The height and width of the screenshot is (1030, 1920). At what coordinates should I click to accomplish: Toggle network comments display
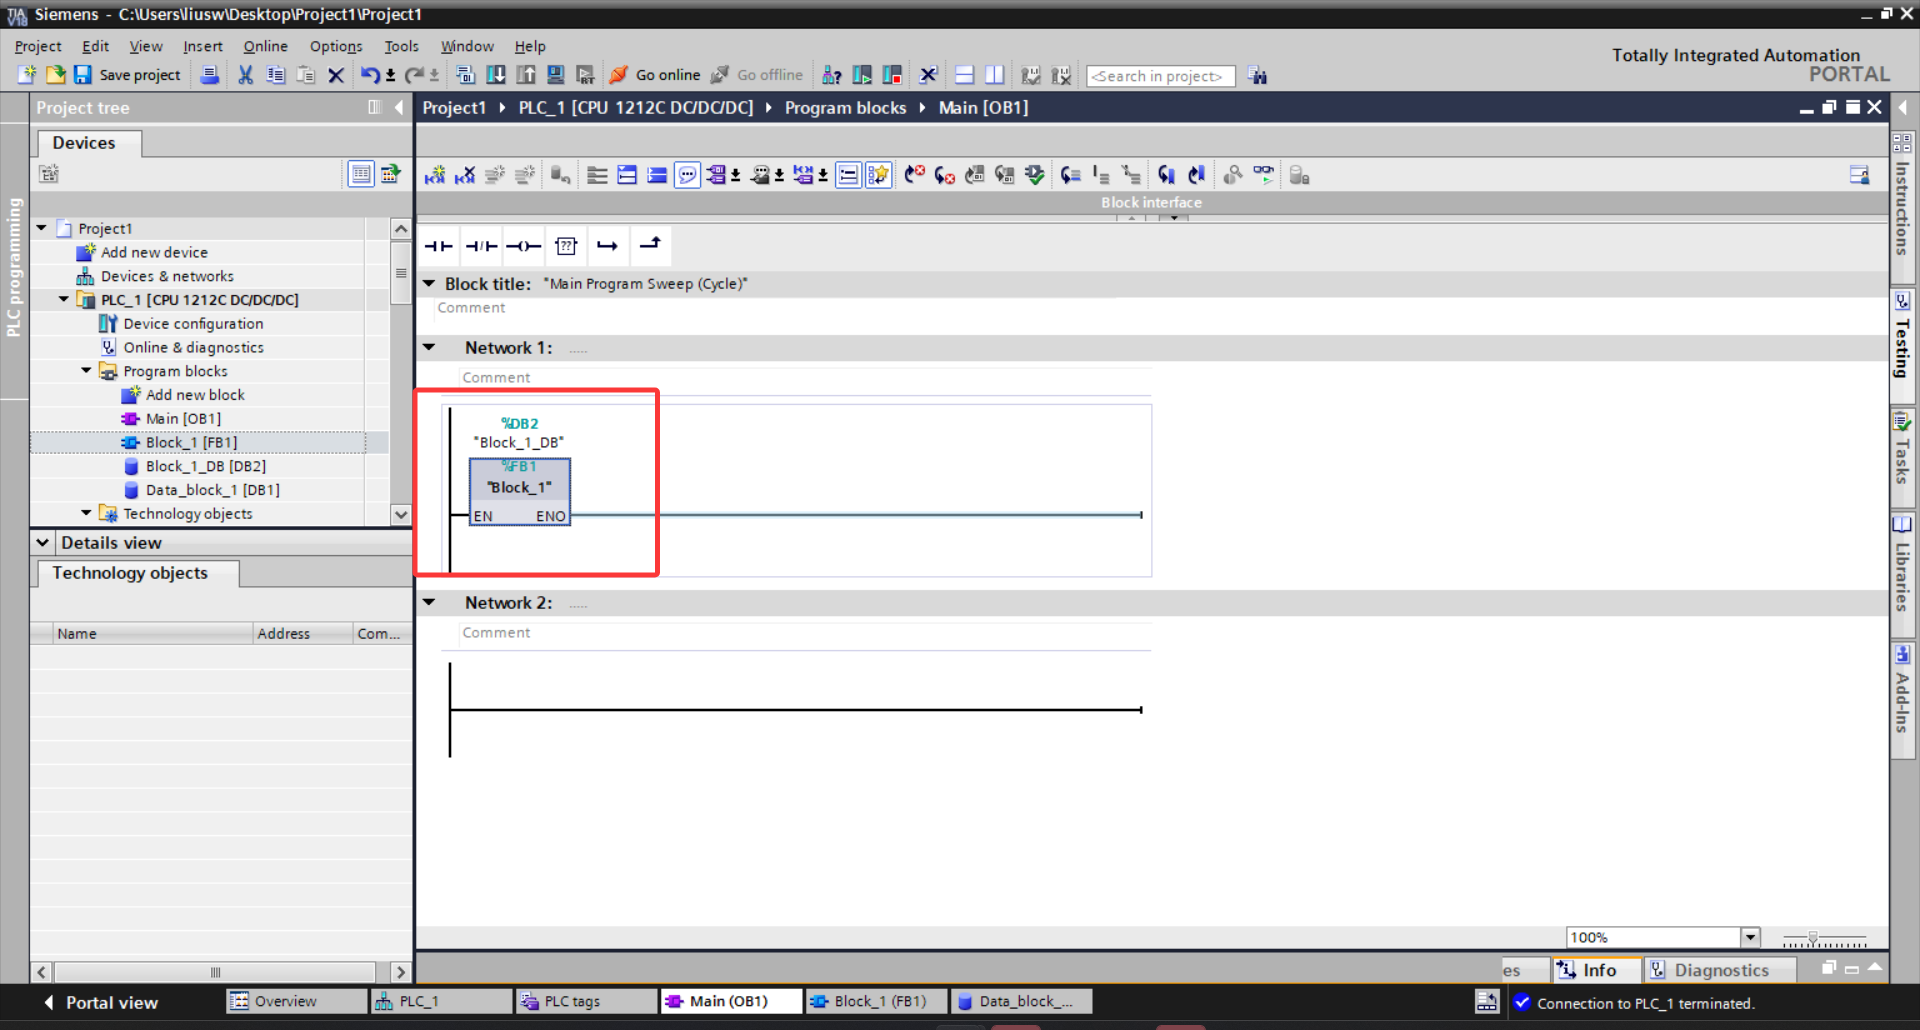point(848,175)
